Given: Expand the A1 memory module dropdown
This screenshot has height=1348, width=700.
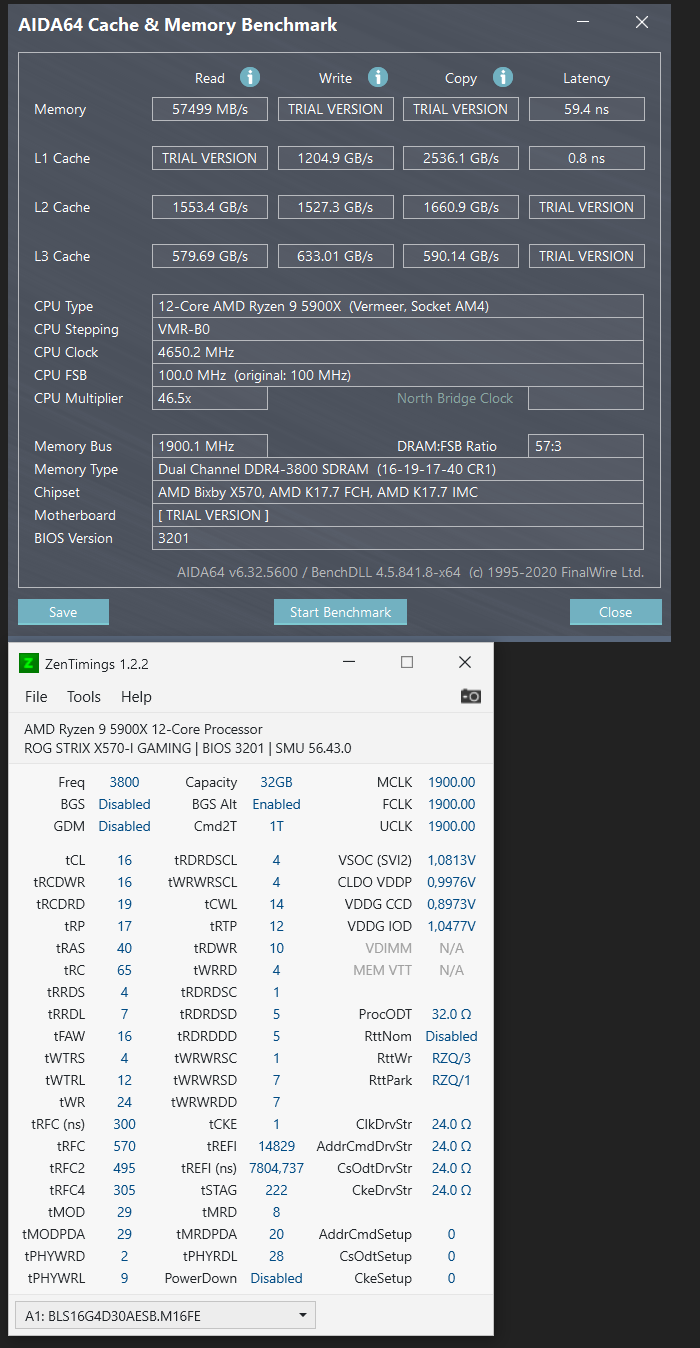Looking at the screenshot, I should pos(165,1316).
